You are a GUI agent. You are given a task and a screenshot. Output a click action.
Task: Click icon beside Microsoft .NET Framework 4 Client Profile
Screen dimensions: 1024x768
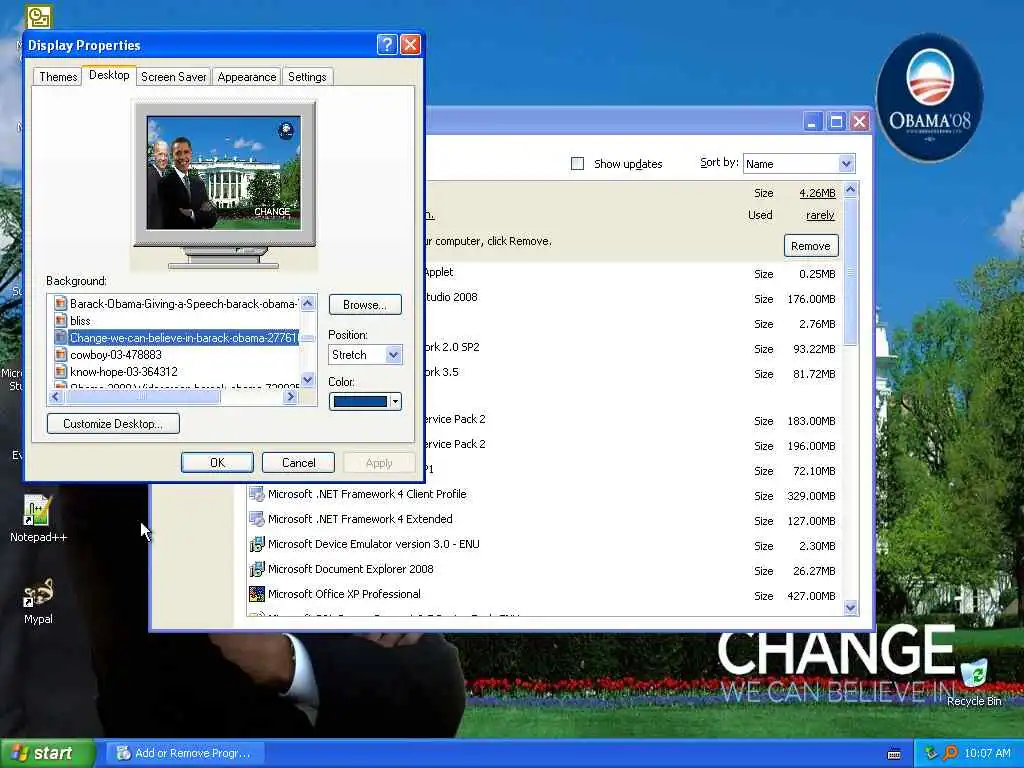coord(257,494)
